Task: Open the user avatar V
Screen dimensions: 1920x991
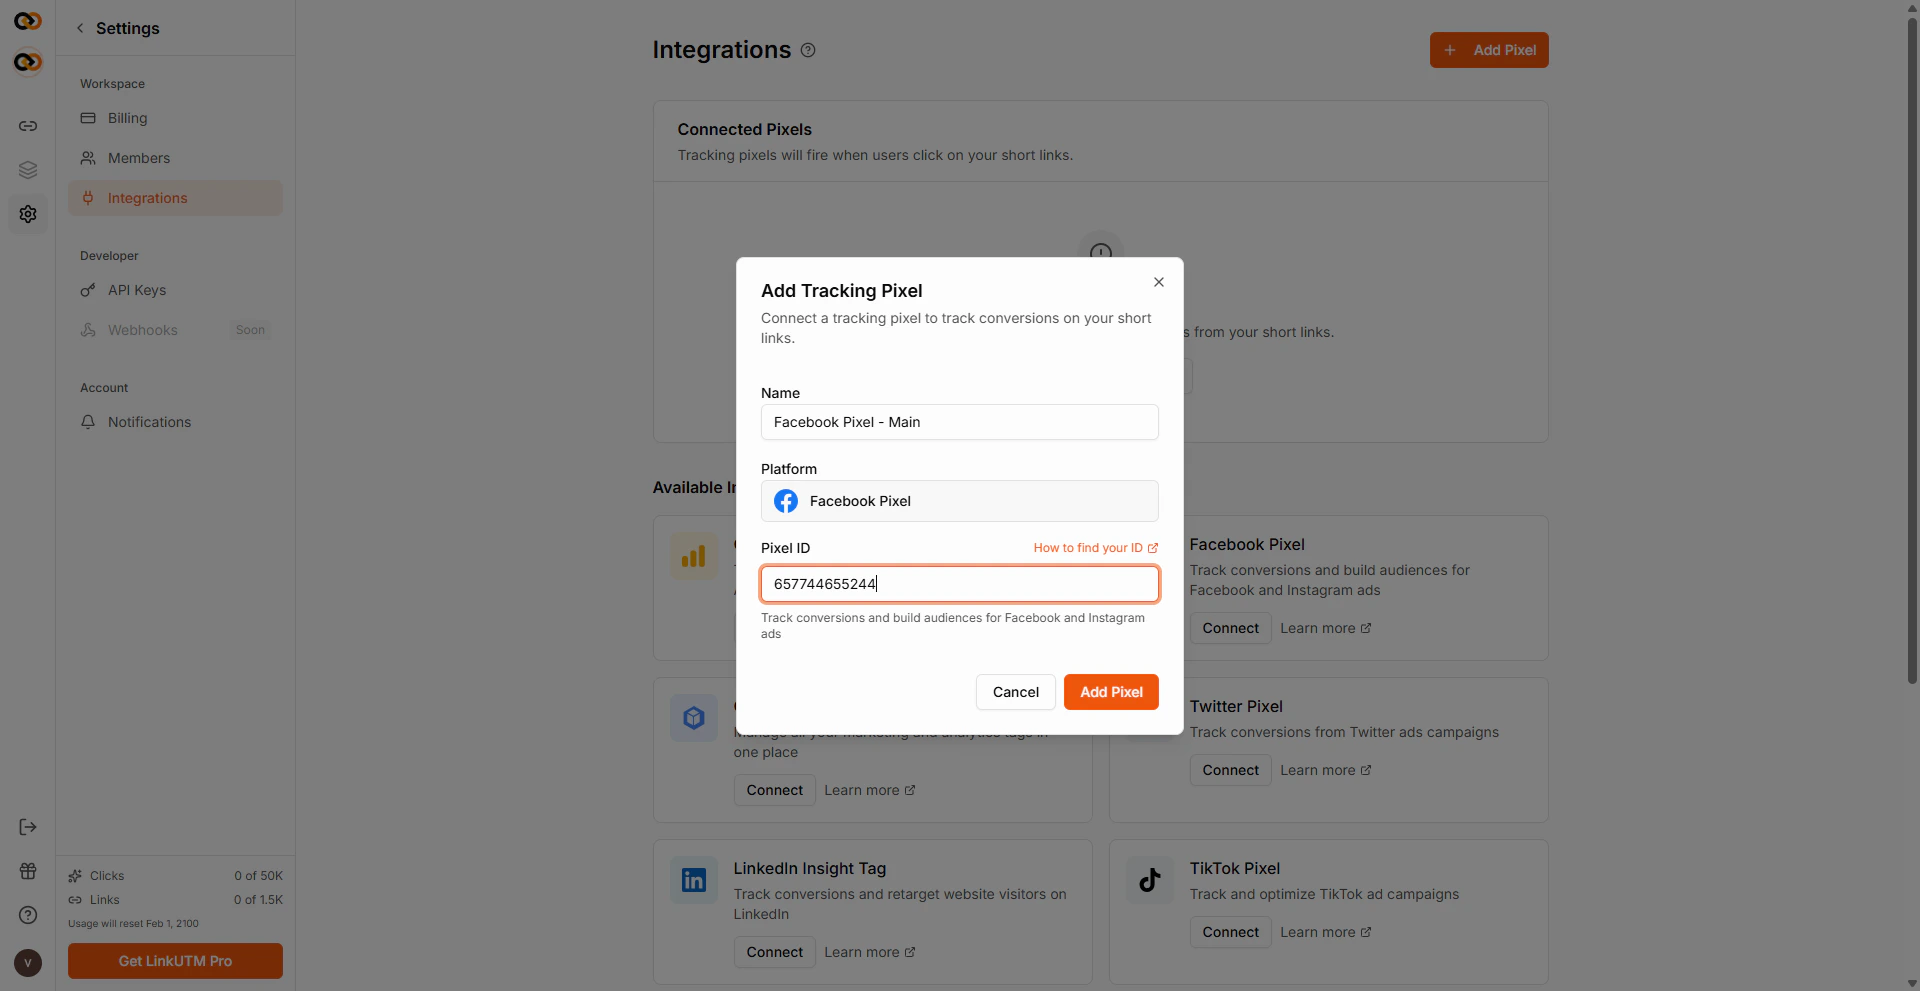Action: pos(28,963)
